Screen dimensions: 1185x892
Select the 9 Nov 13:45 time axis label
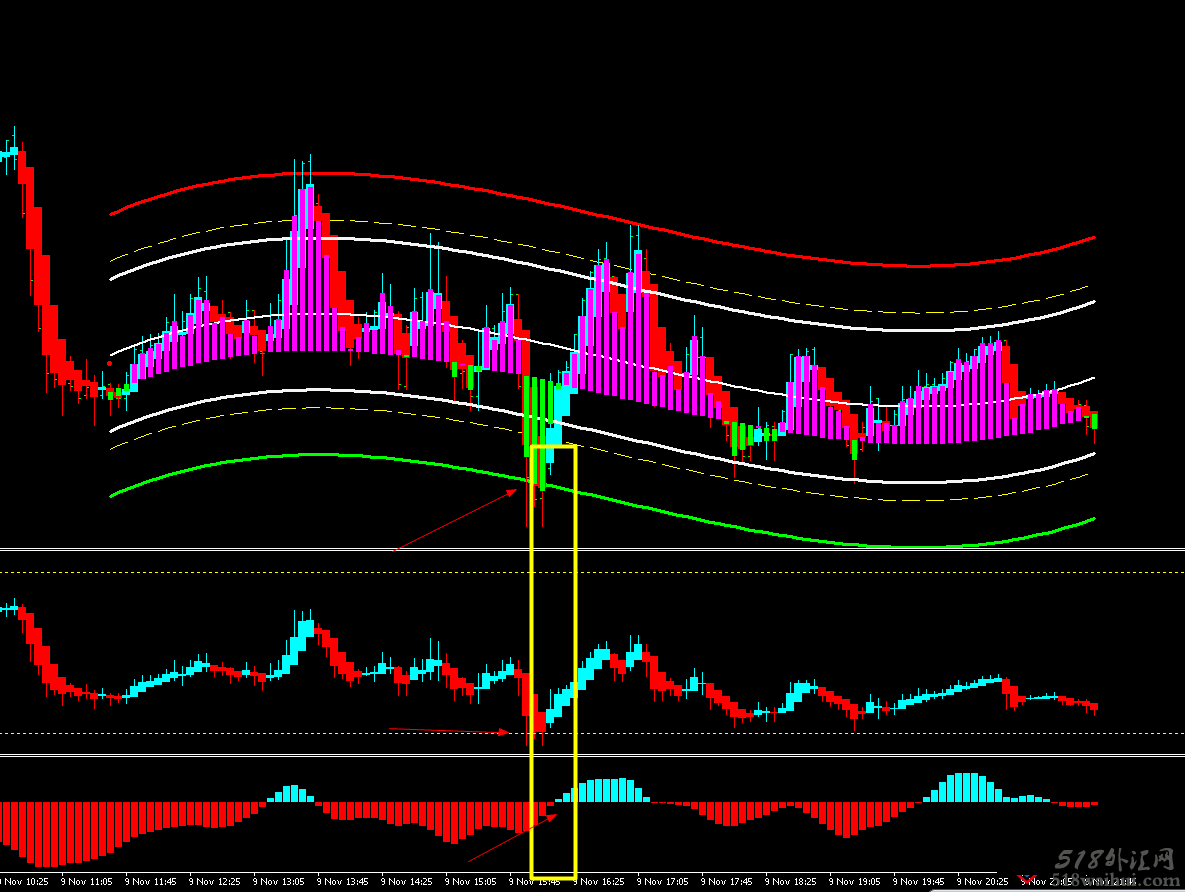point(344,883)
